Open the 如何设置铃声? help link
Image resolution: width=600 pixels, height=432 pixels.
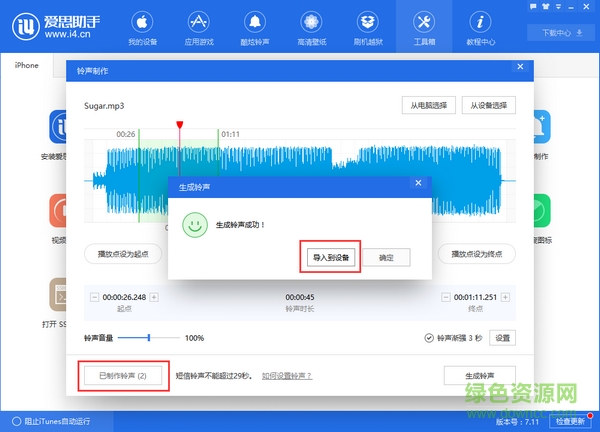[287, 375]
